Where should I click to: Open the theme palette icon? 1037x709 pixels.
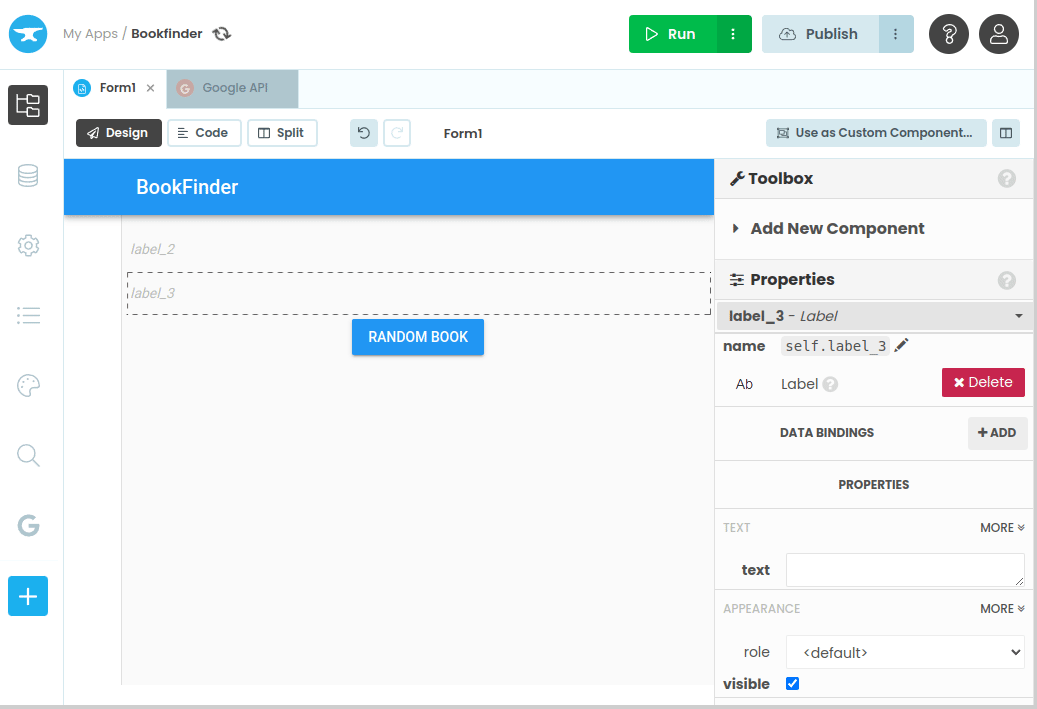(28, 386)
